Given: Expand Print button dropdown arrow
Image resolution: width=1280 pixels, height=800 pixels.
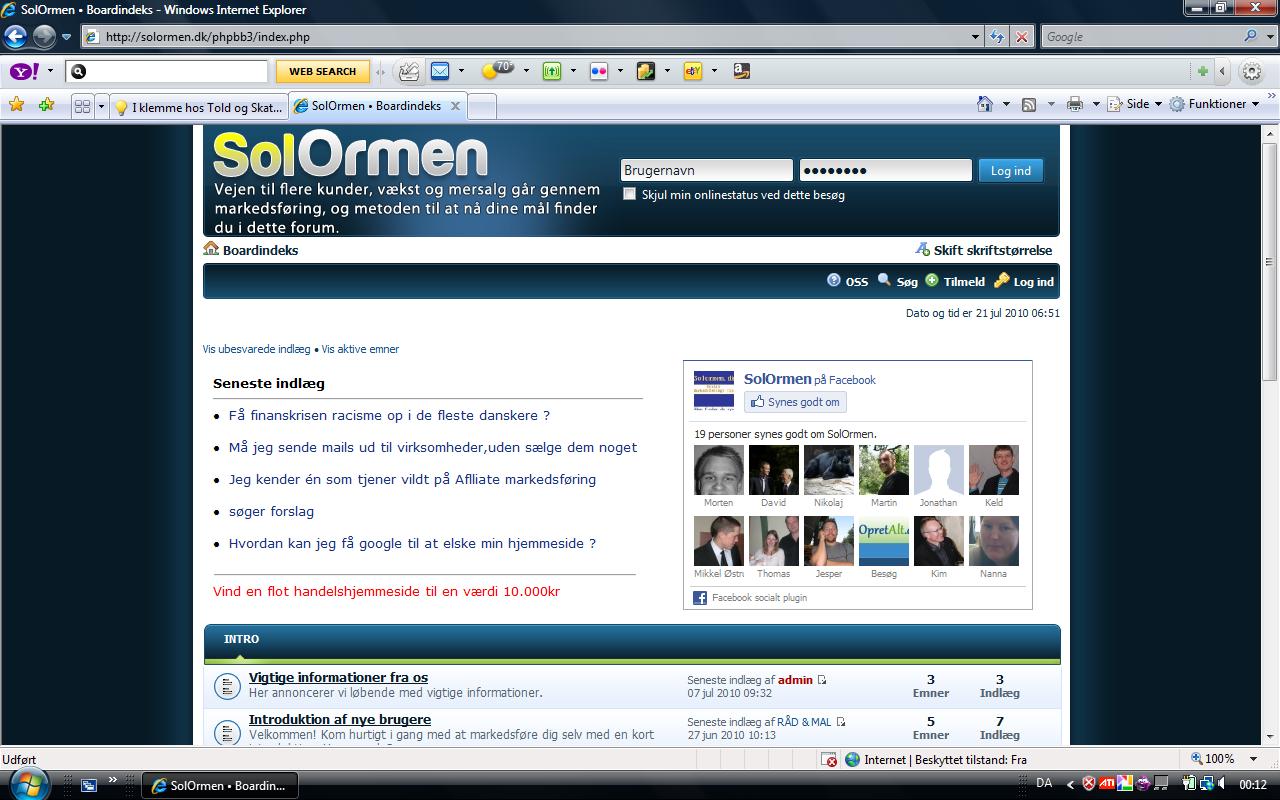Looking at the screenshot, I should point(1096,104).
